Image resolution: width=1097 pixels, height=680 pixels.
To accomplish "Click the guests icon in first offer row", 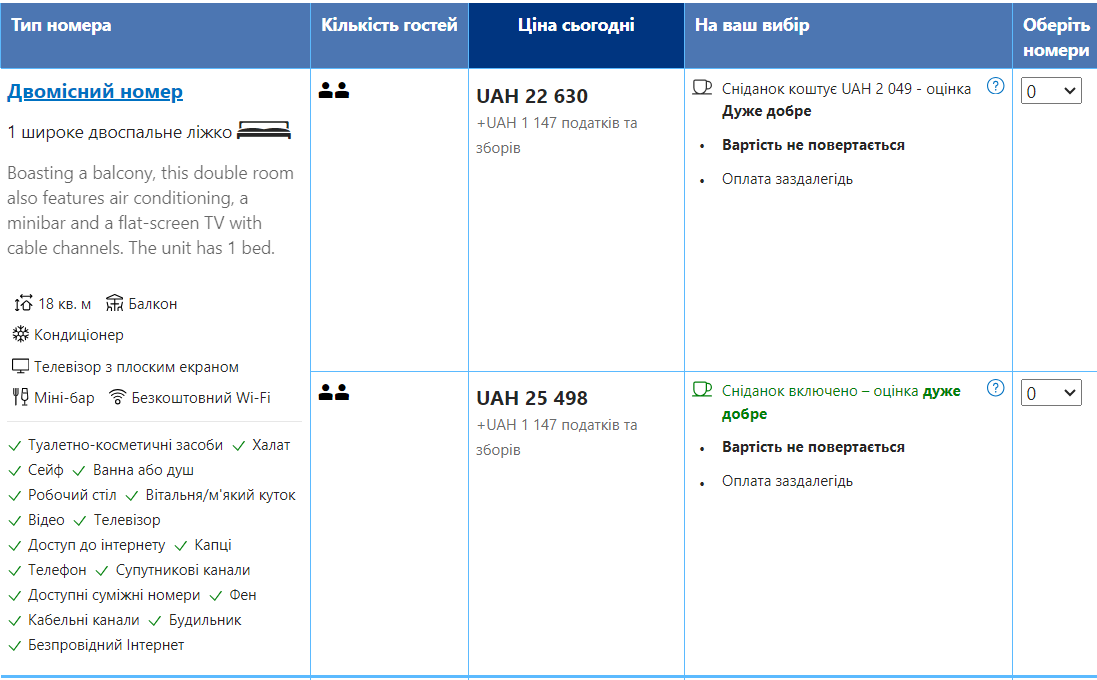I will 334,91.
